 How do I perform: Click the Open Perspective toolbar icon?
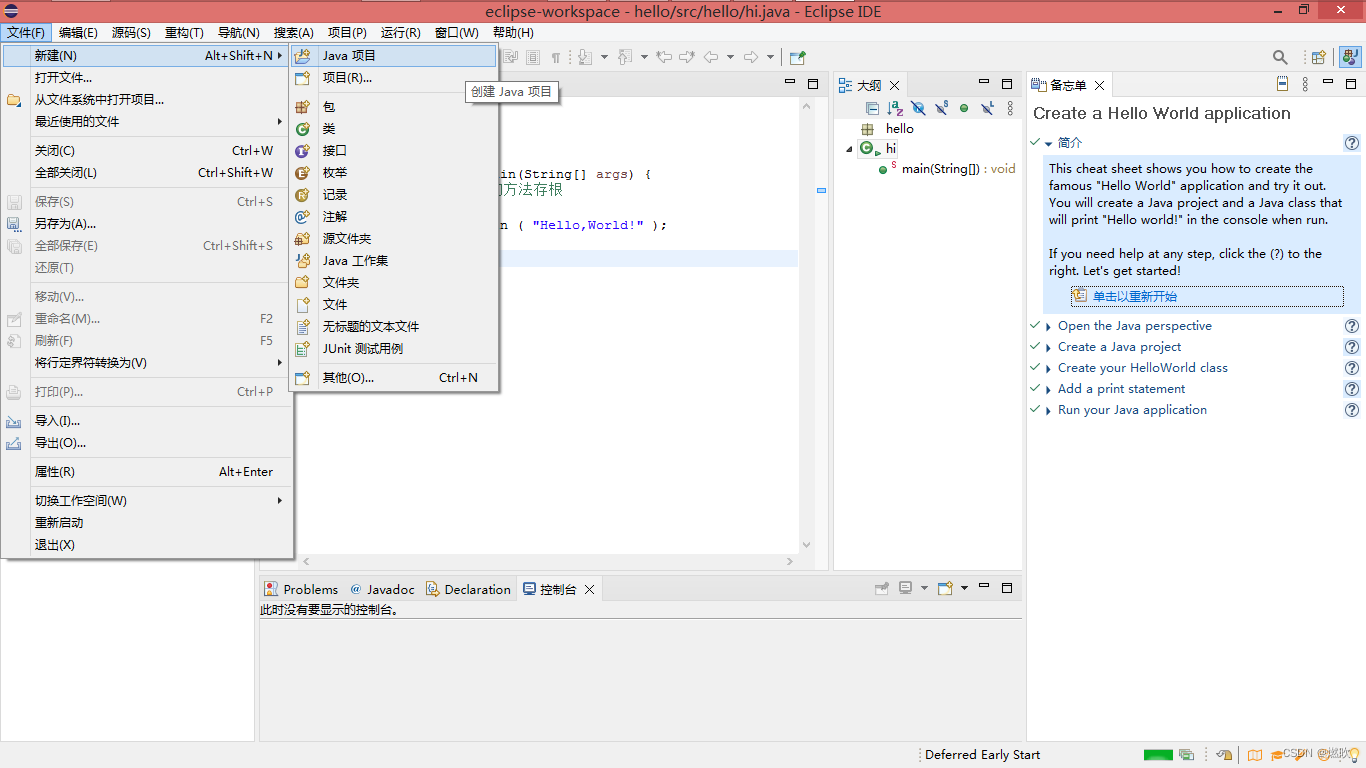(x=1318, y=58)
